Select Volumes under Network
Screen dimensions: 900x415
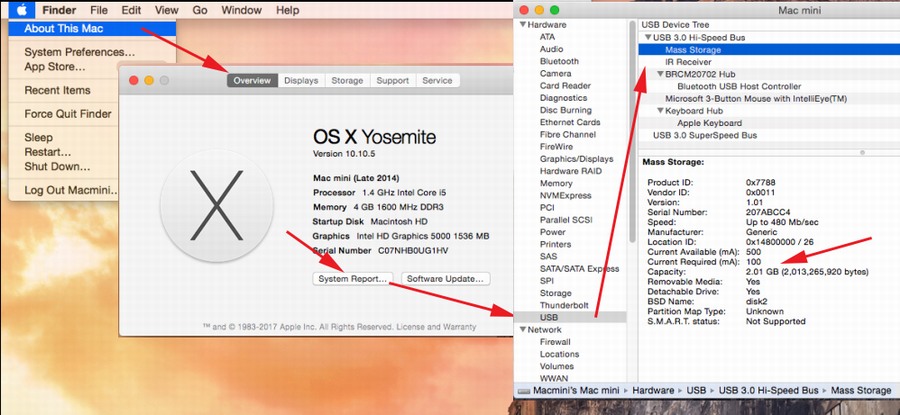(557, 366)
